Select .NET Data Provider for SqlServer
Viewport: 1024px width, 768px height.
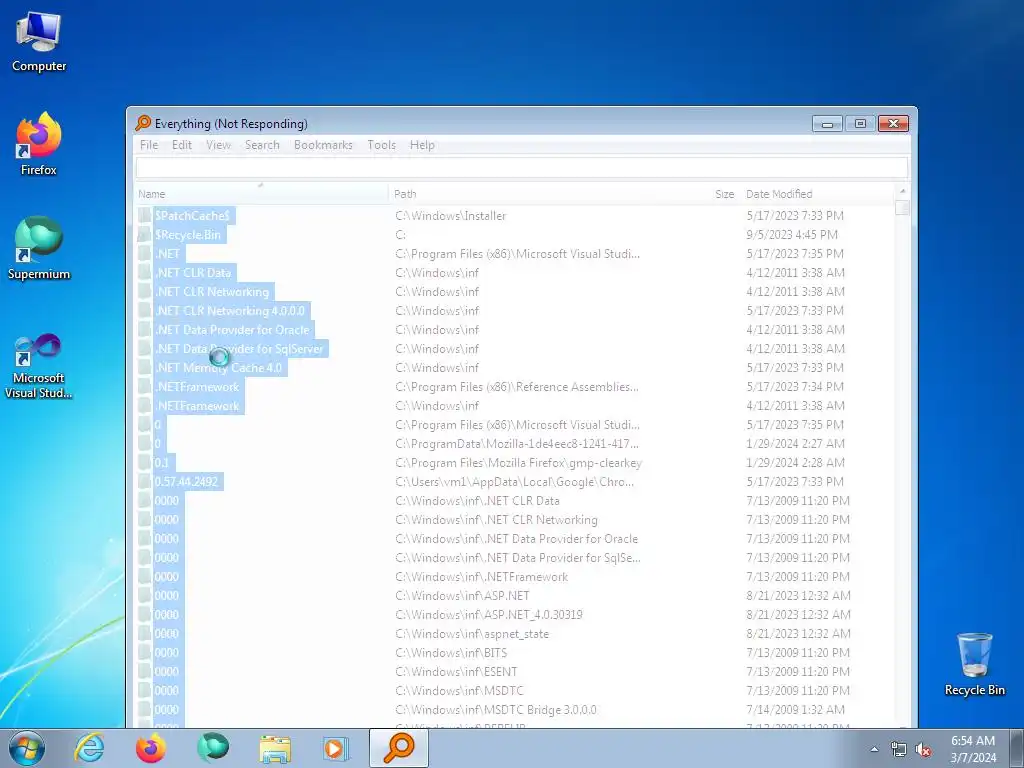239,348
